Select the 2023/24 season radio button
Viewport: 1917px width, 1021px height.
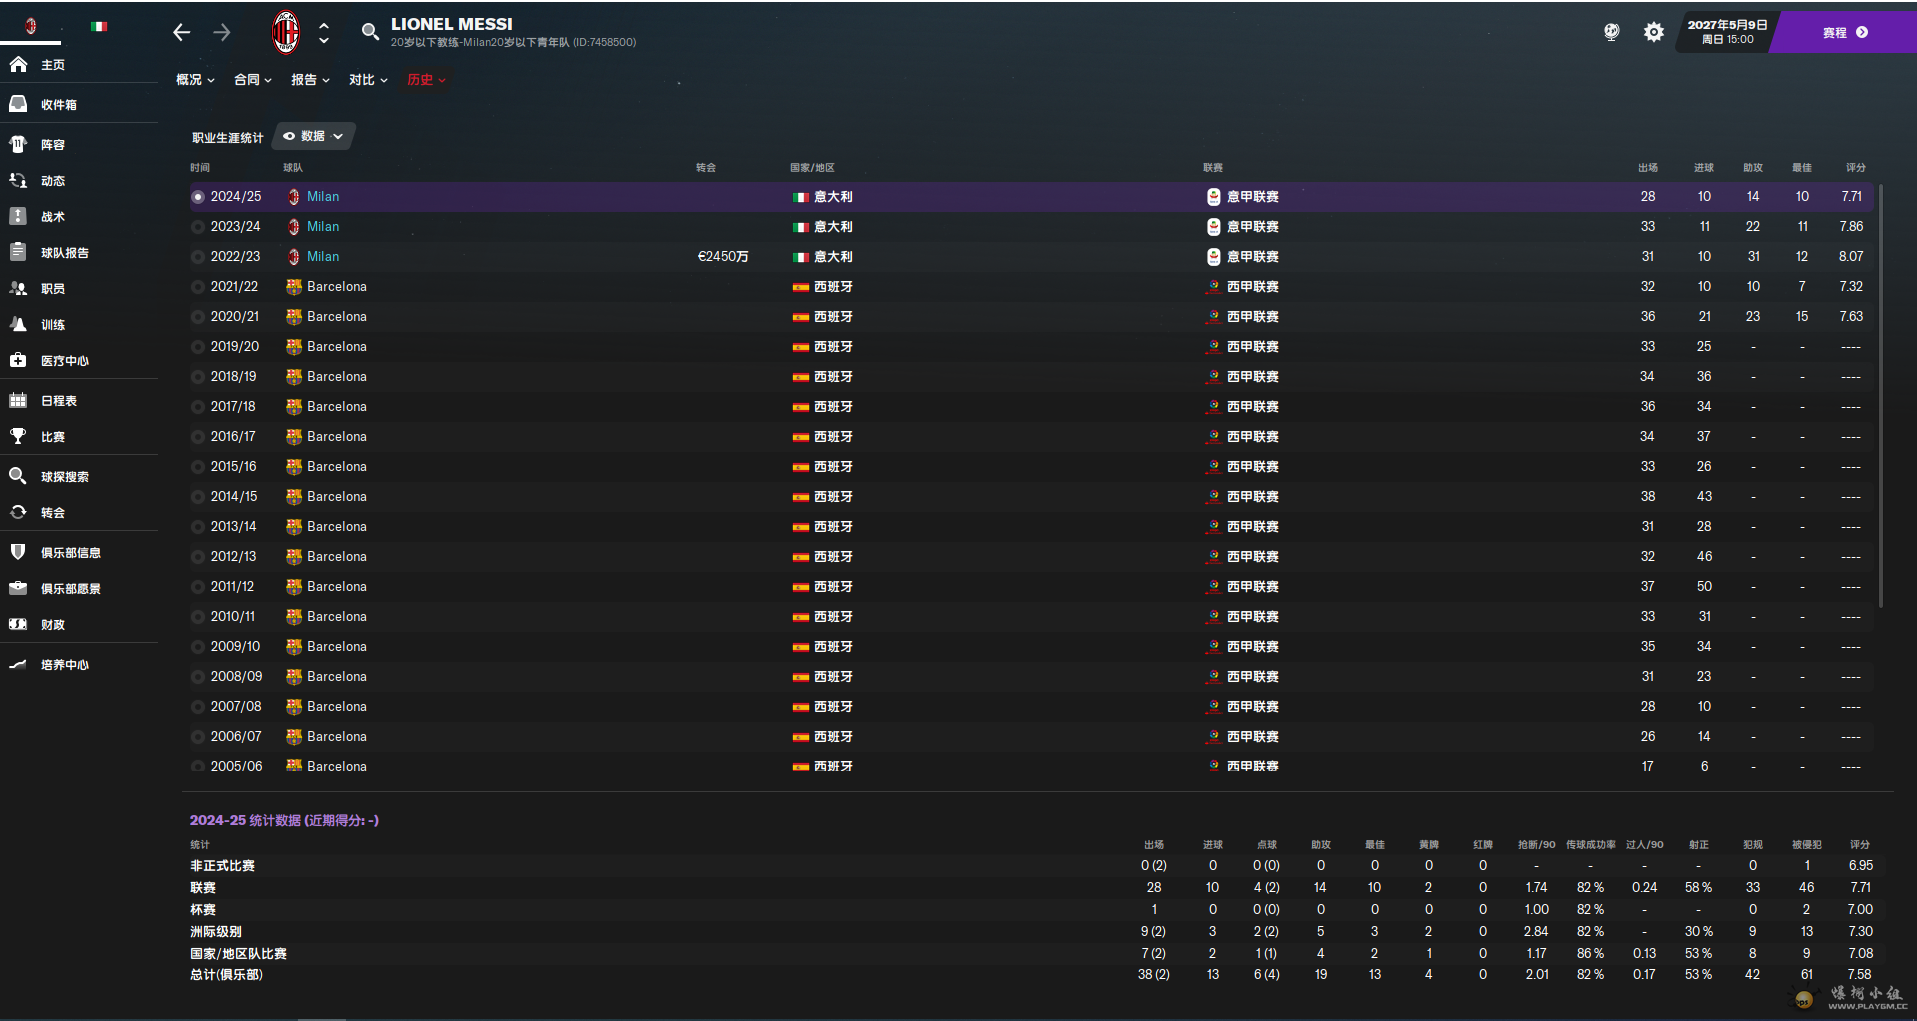[198, 227]
